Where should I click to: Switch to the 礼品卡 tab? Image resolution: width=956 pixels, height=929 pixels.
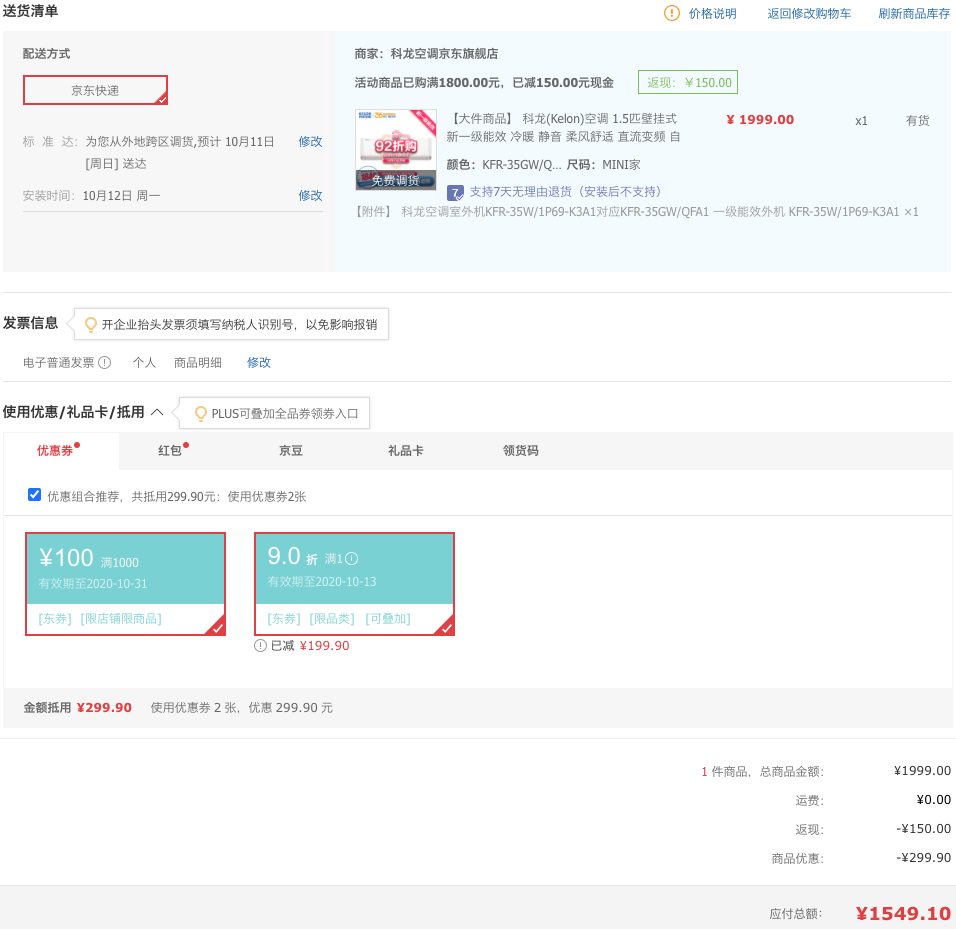tap(405, 450)
